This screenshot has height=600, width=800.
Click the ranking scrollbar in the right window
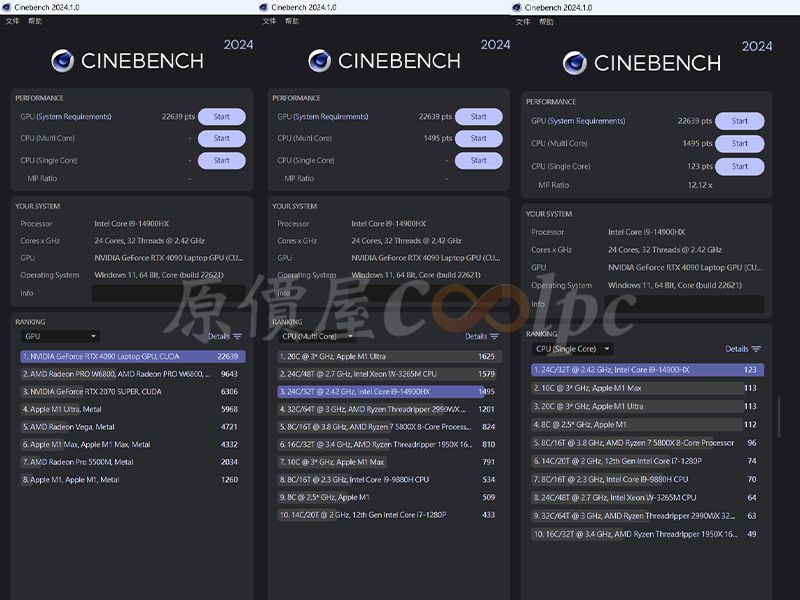point(779,417)
